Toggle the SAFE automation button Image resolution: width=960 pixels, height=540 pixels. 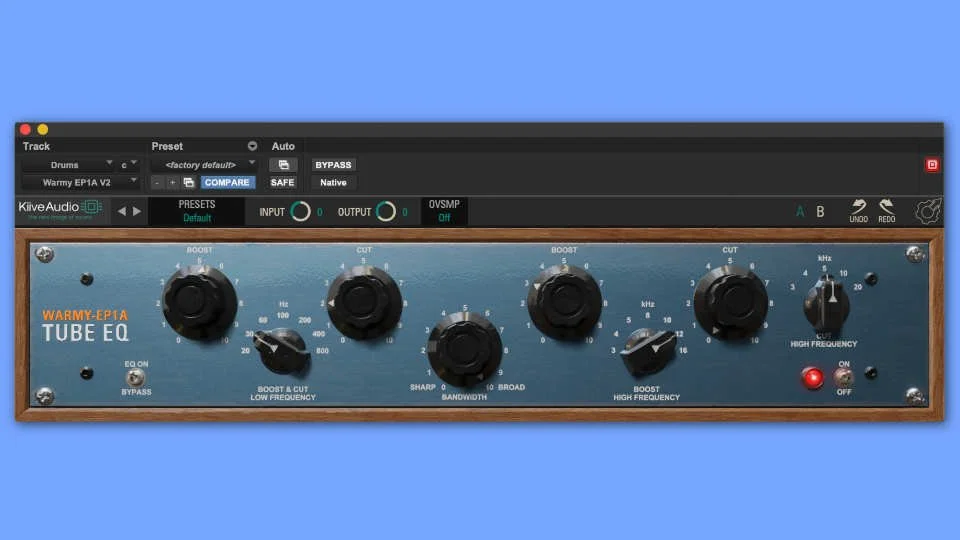click(x=282, y=182)
